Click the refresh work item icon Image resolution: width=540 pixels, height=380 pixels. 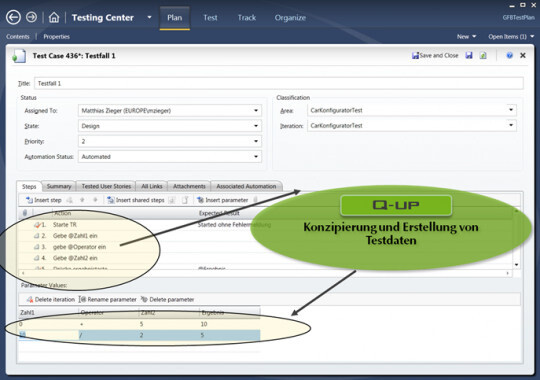pos(483,55)
